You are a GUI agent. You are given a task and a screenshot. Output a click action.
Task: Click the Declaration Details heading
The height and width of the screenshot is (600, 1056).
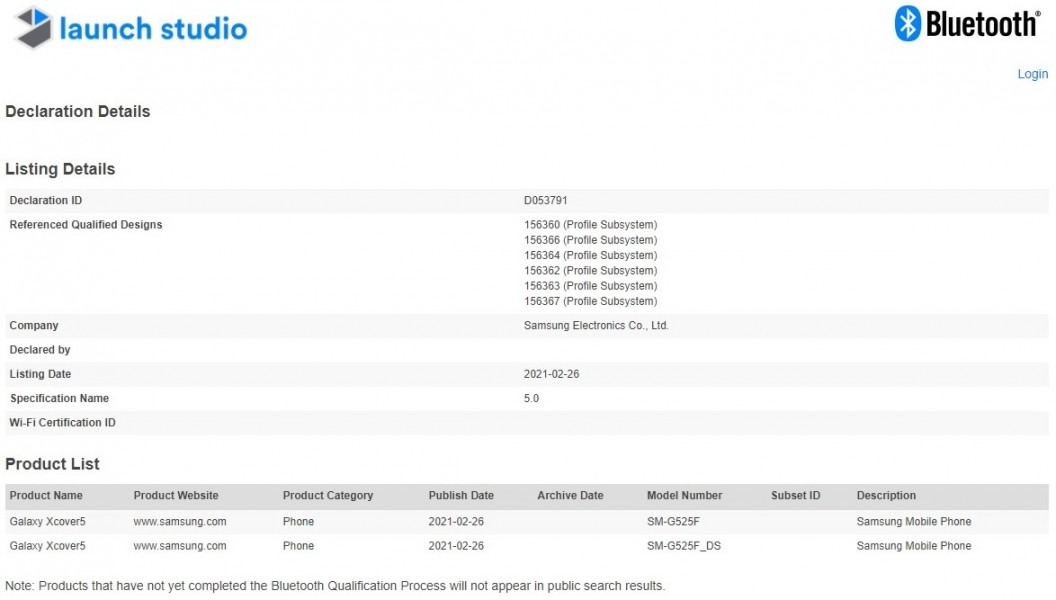pyautogui.click(x=77, y=112)
